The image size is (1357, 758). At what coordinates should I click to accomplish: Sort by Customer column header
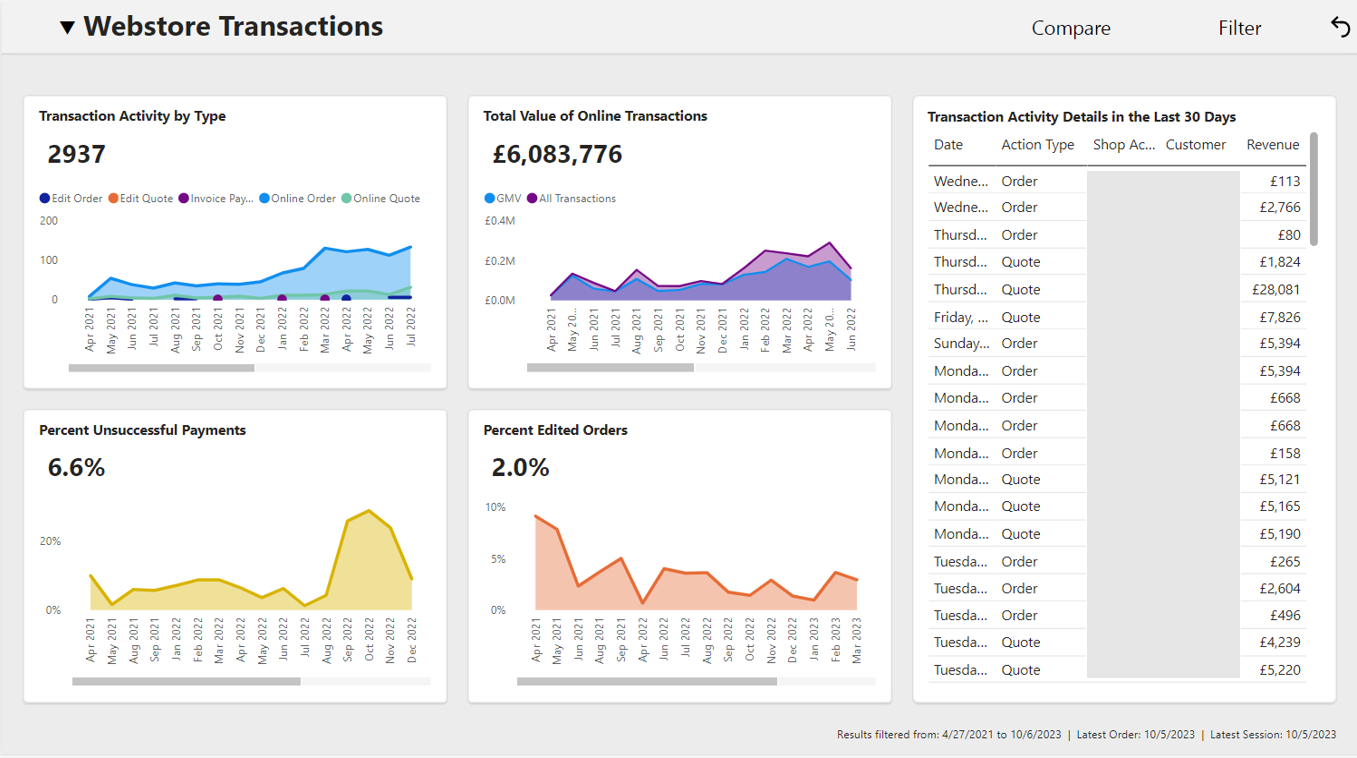pos(1195,145)
